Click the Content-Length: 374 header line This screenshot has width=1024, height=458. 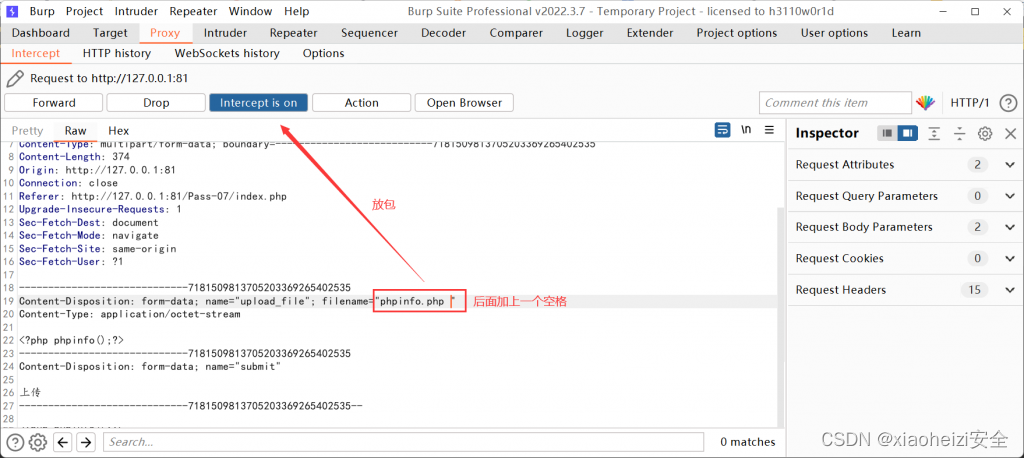tap(74, 157)
